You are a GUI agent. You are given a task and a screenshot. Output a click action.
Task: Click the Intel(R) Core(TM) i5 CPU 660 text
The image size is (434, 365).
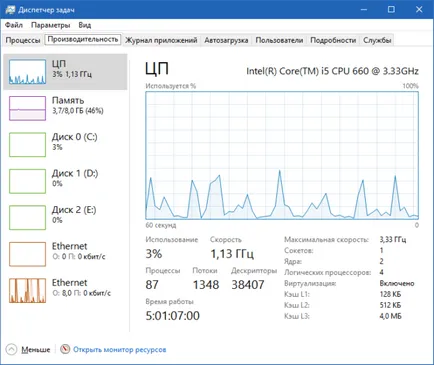(x=332, y=71)
